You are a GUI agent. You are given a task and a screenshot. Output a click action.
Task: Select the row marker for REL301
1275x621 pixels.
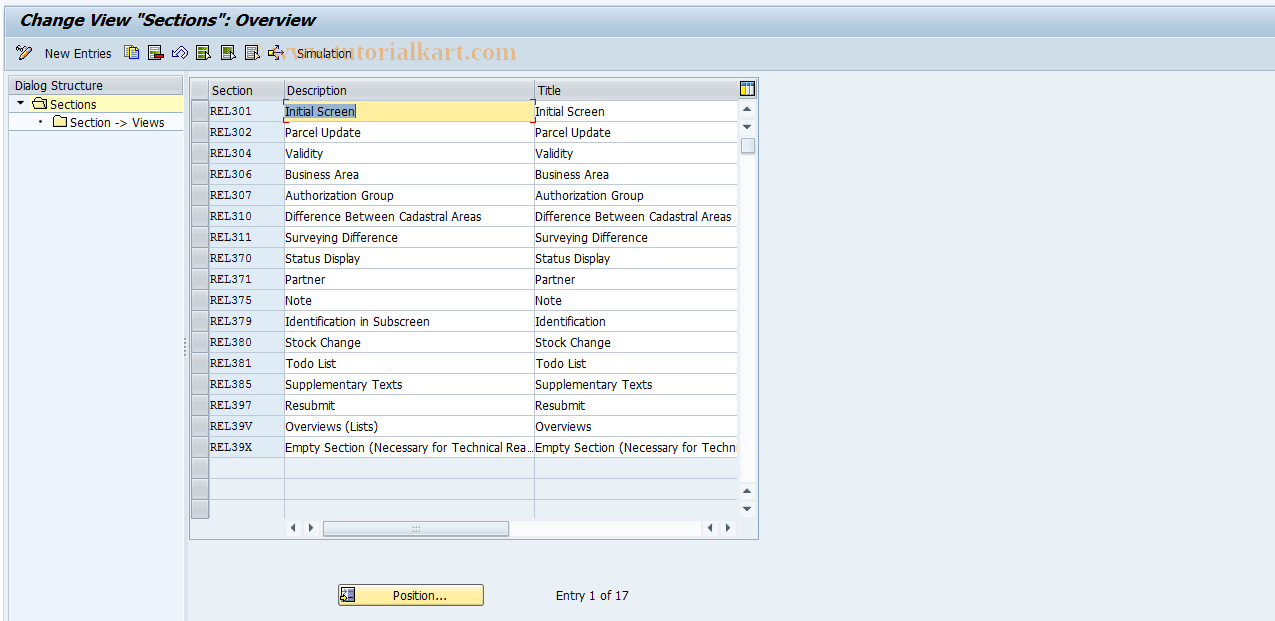200,111
